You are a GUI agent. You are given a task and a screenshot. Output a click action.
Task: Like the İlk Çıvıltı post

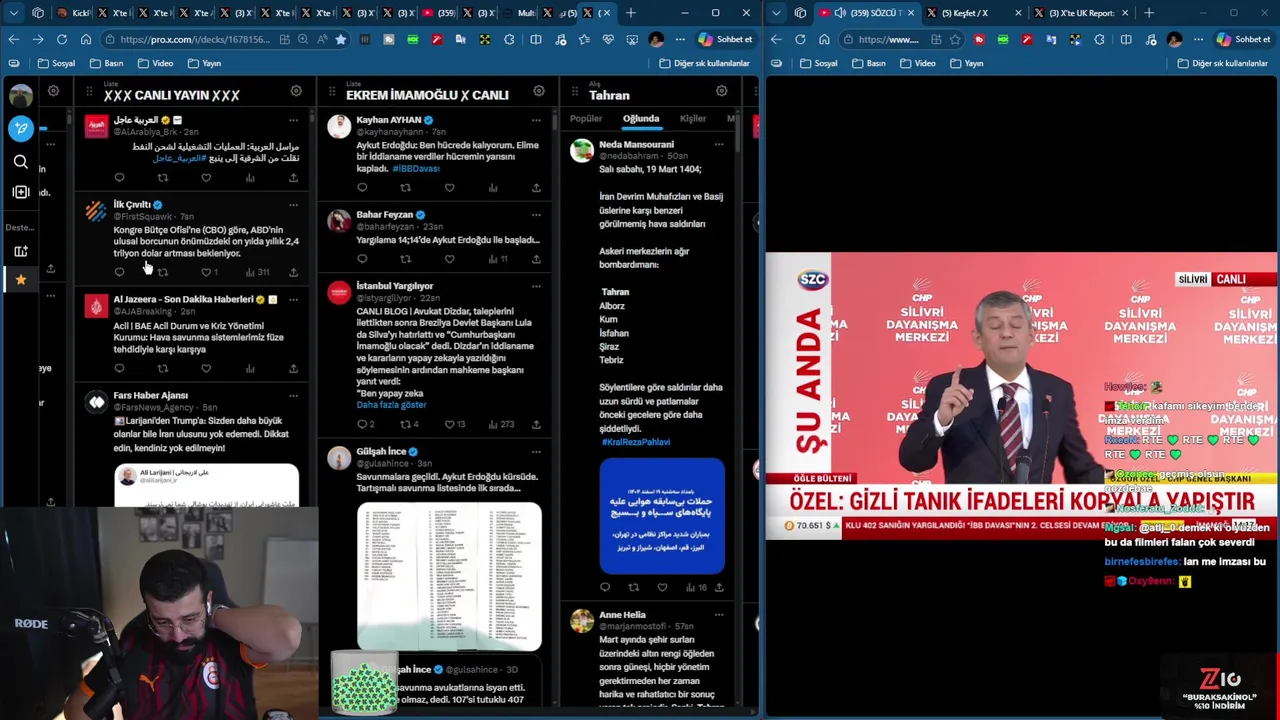206,272
